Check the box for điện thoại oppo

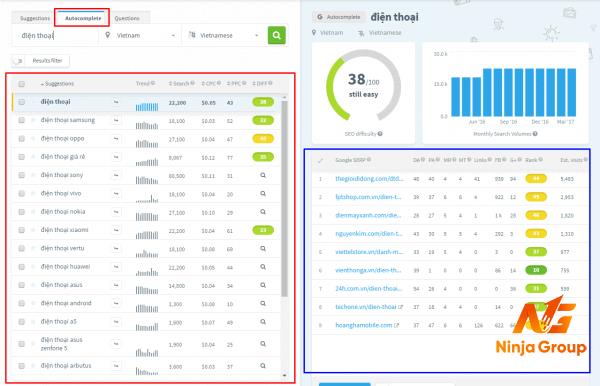click(x=21, y=138)
